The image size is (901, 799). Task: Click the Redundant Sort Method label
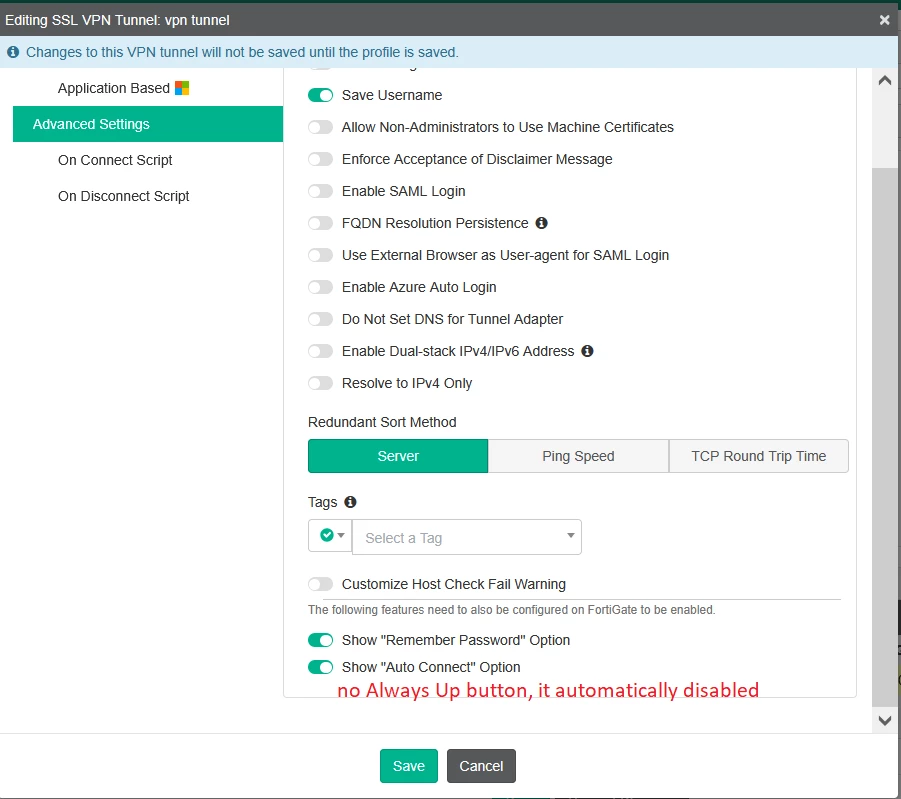382,422
